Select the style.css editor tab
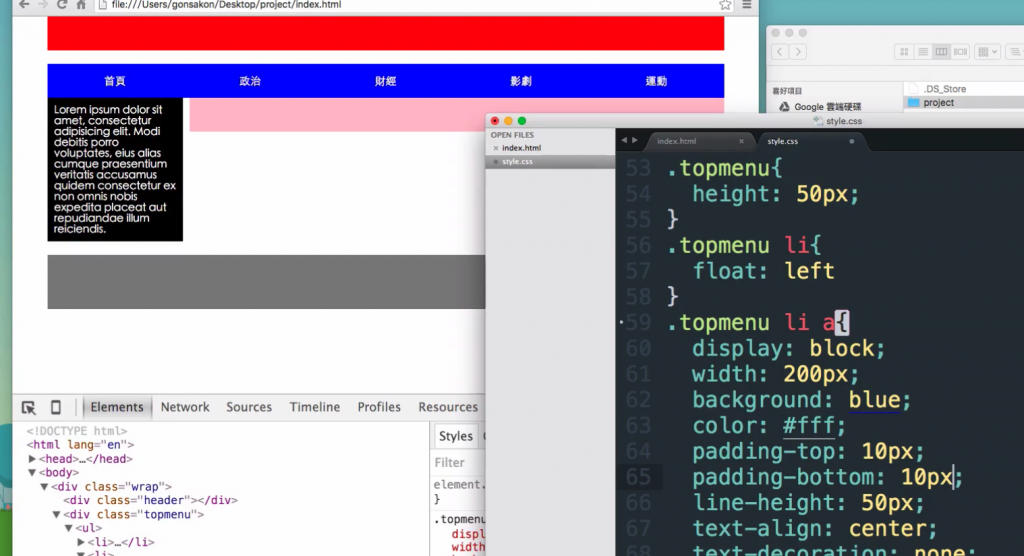Image resolution: width=1024 pixels, height=556 pixels. (x=782, y=141)
